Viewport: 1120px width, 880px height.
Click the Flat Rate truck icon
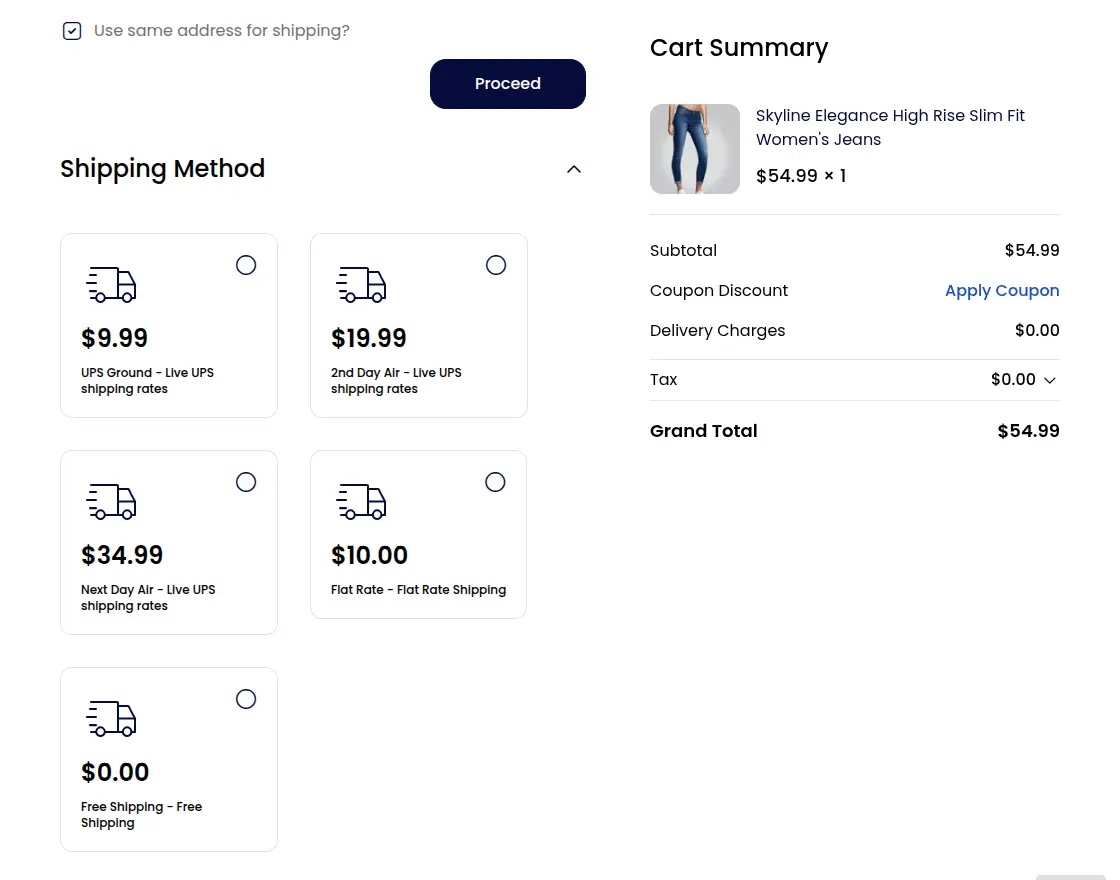point(361,502)
